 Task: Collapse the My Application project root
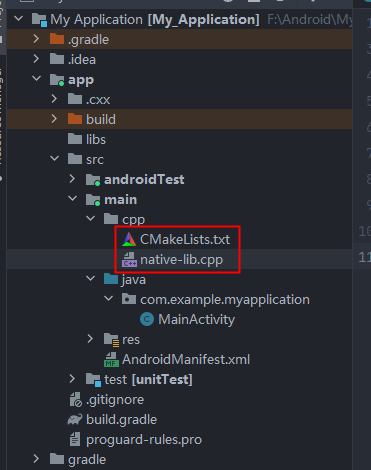(x=19, y=19)
